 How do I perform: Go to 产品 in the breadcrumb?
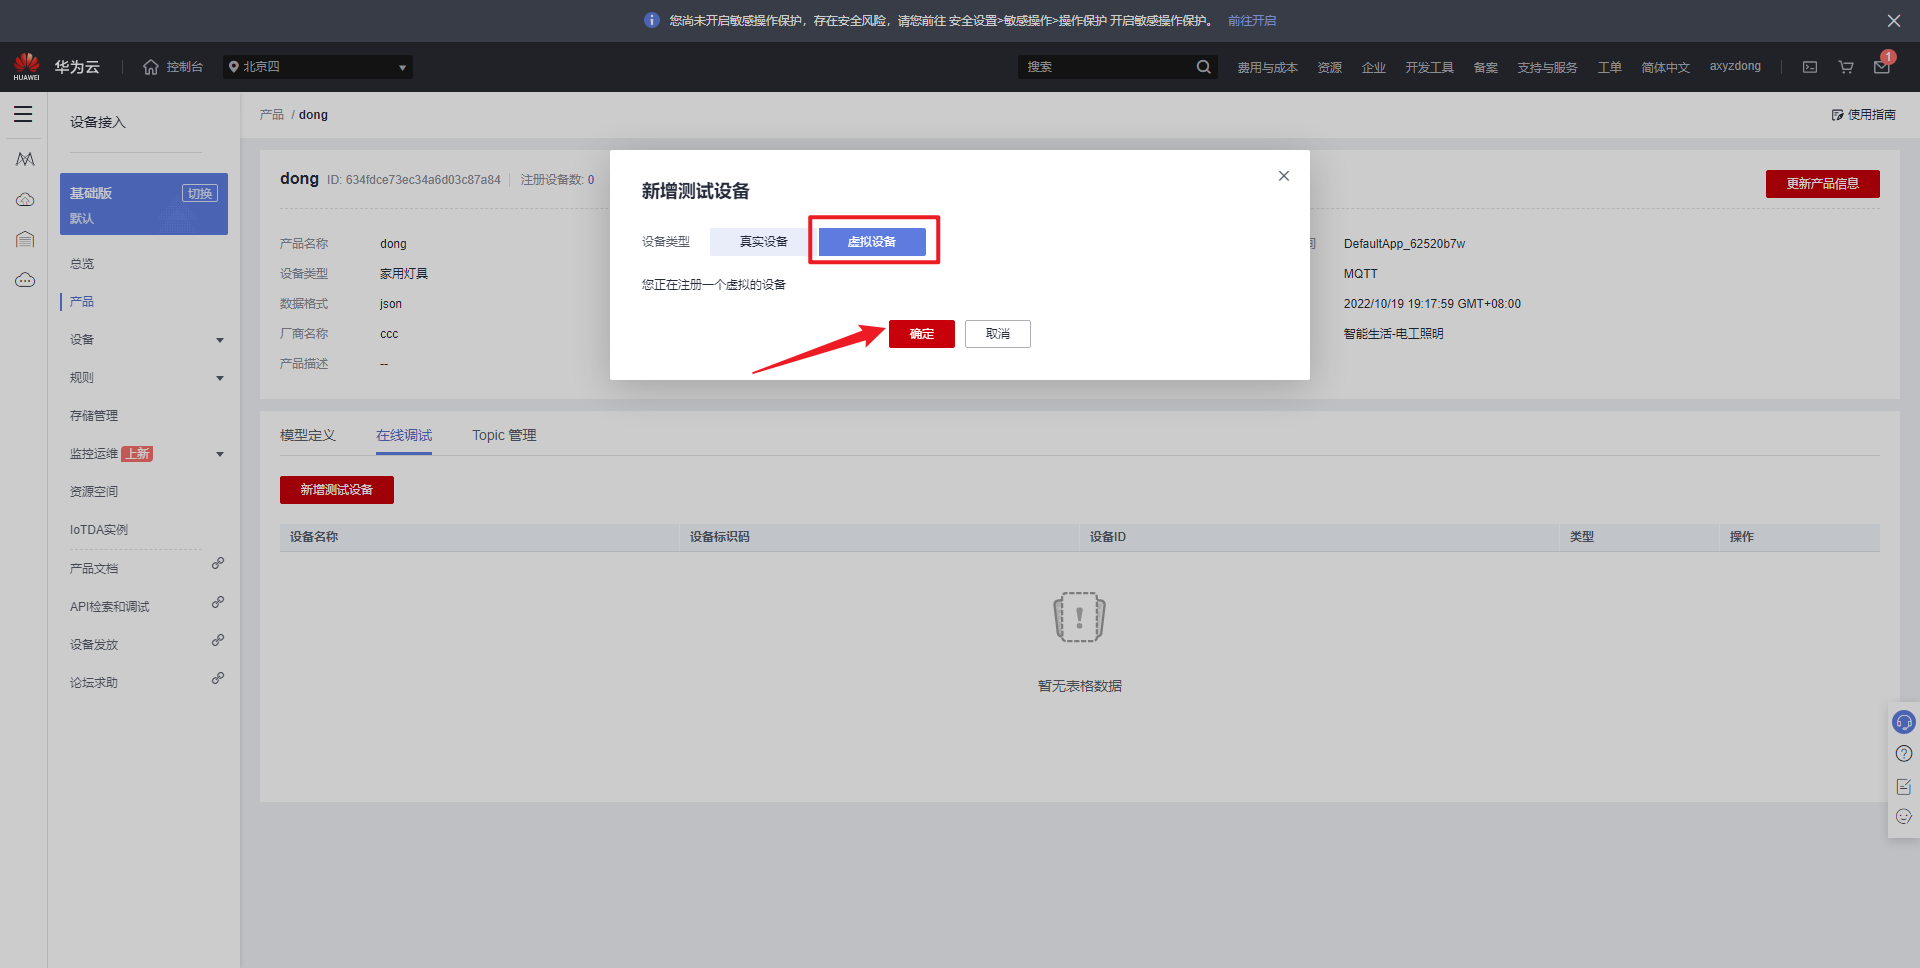point(272,115)
